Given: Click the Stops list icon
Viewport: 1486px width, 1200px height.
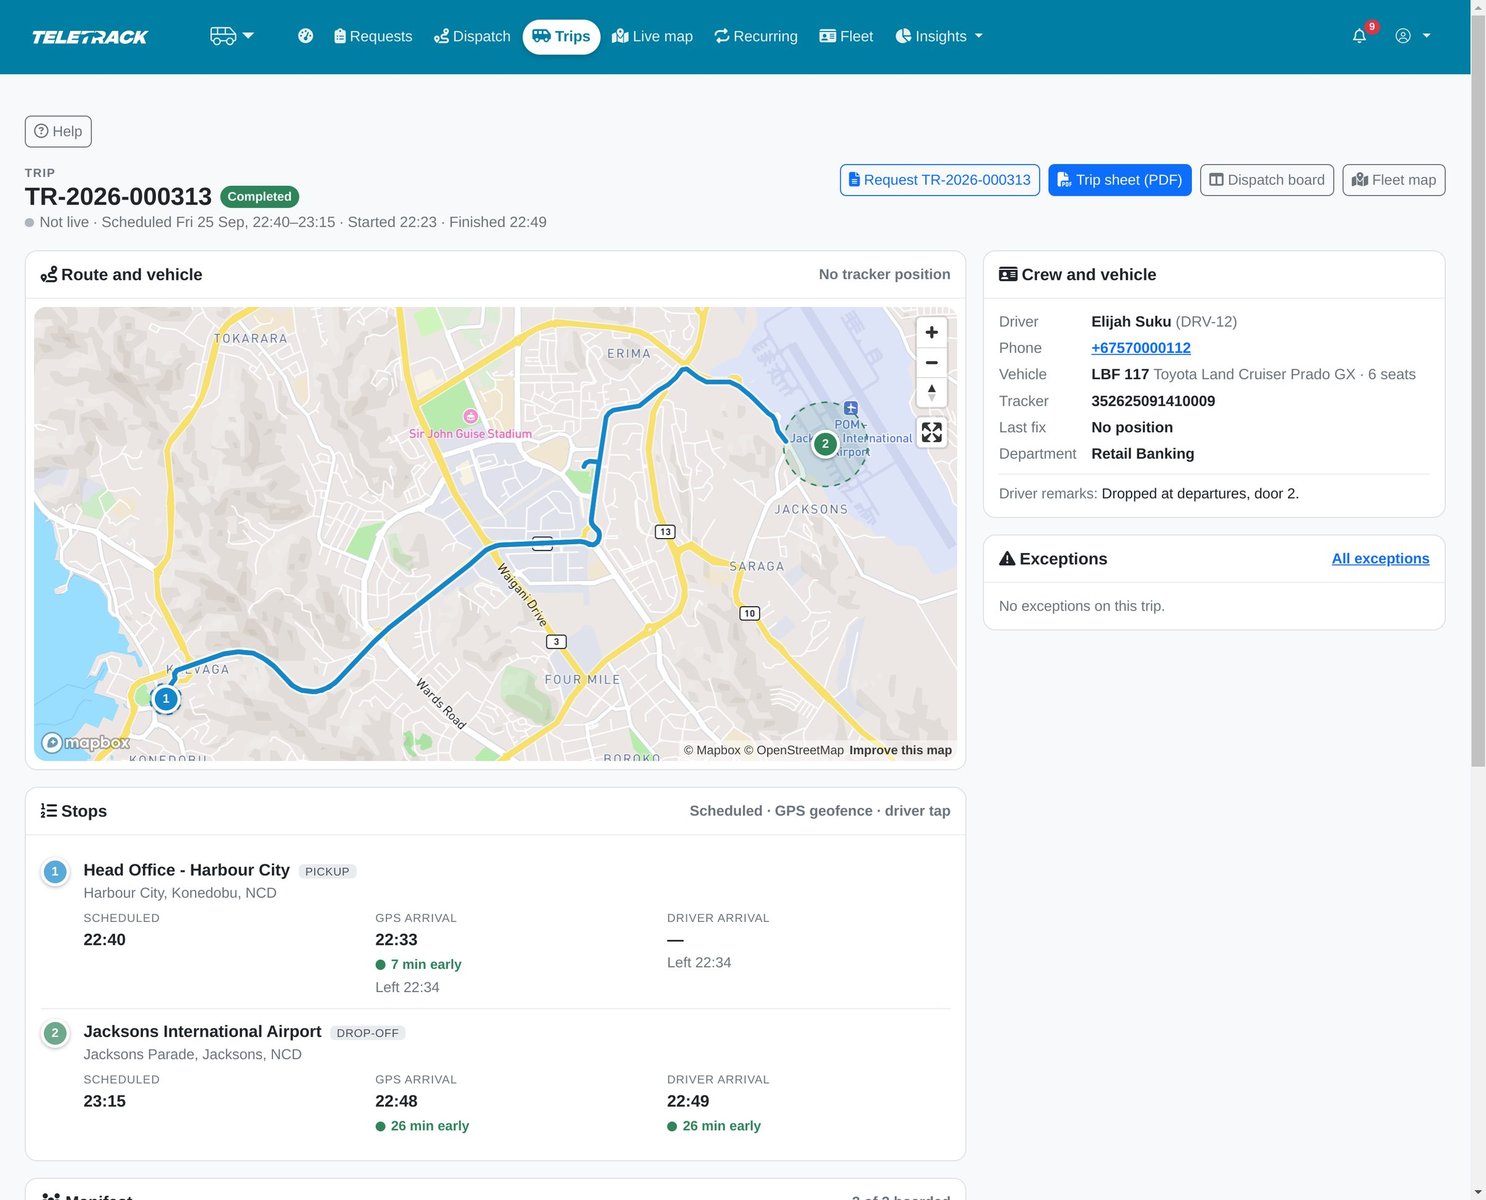Looking at the screenshot, I should (49, 811).
